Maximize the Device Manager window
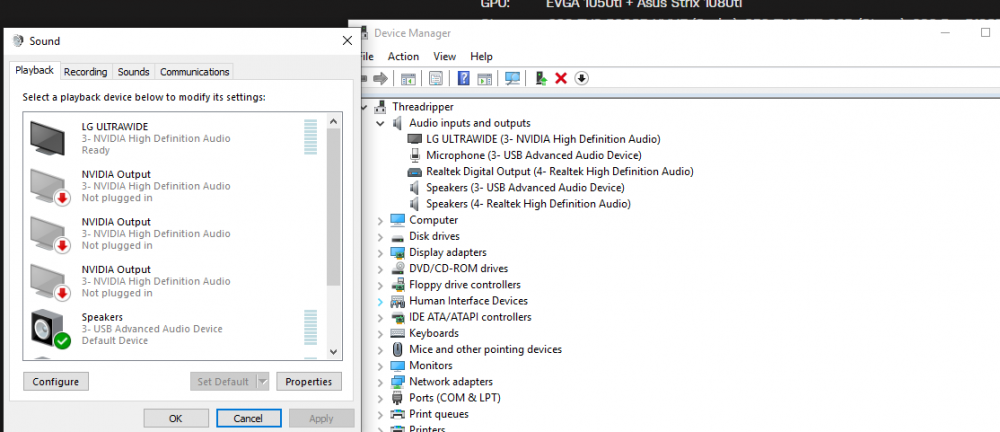 (985, 33)
